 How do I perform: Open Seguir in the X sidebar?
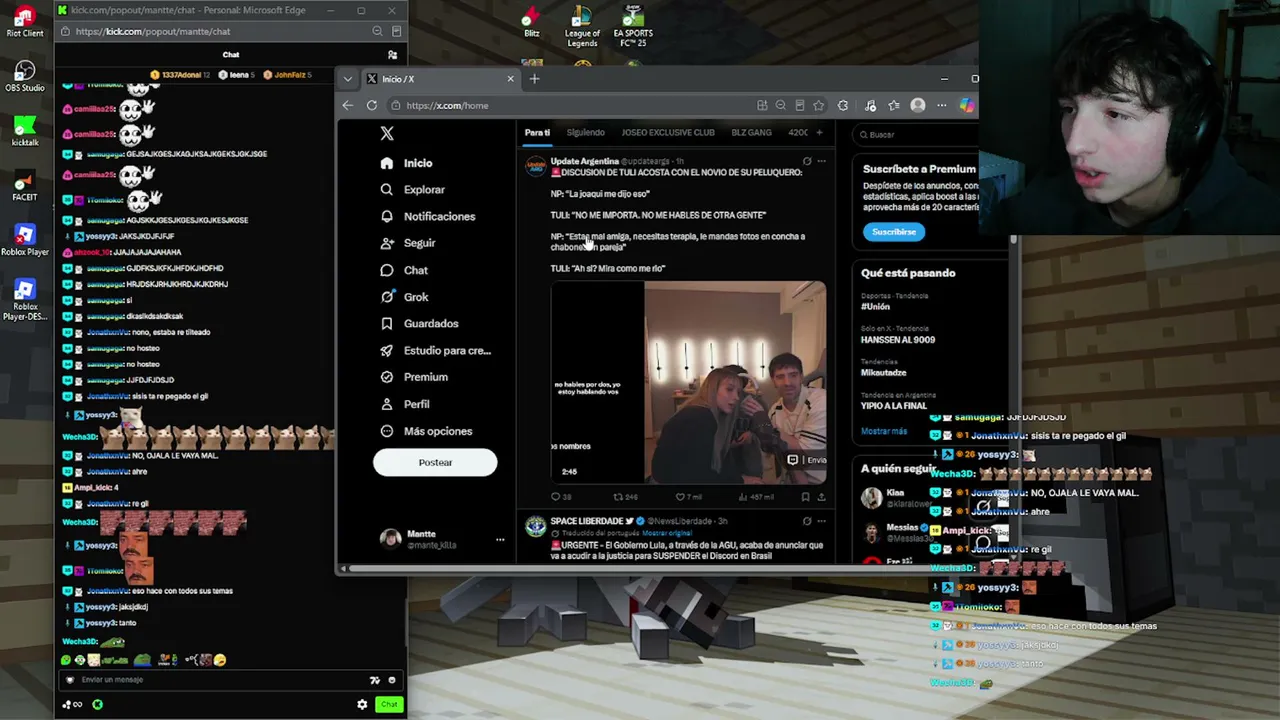[408, 243]
